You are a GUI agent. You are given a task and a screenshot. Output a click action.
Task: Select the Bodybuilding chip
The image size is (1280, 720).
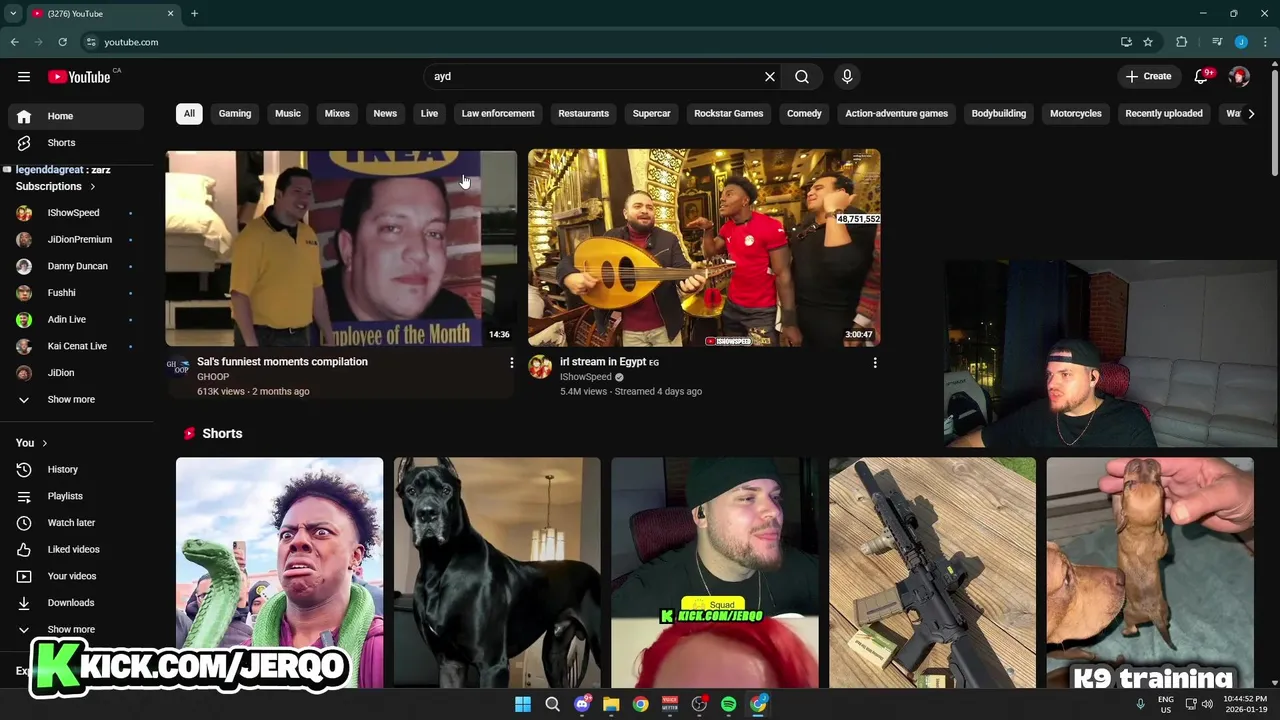[x=999, y=114]
